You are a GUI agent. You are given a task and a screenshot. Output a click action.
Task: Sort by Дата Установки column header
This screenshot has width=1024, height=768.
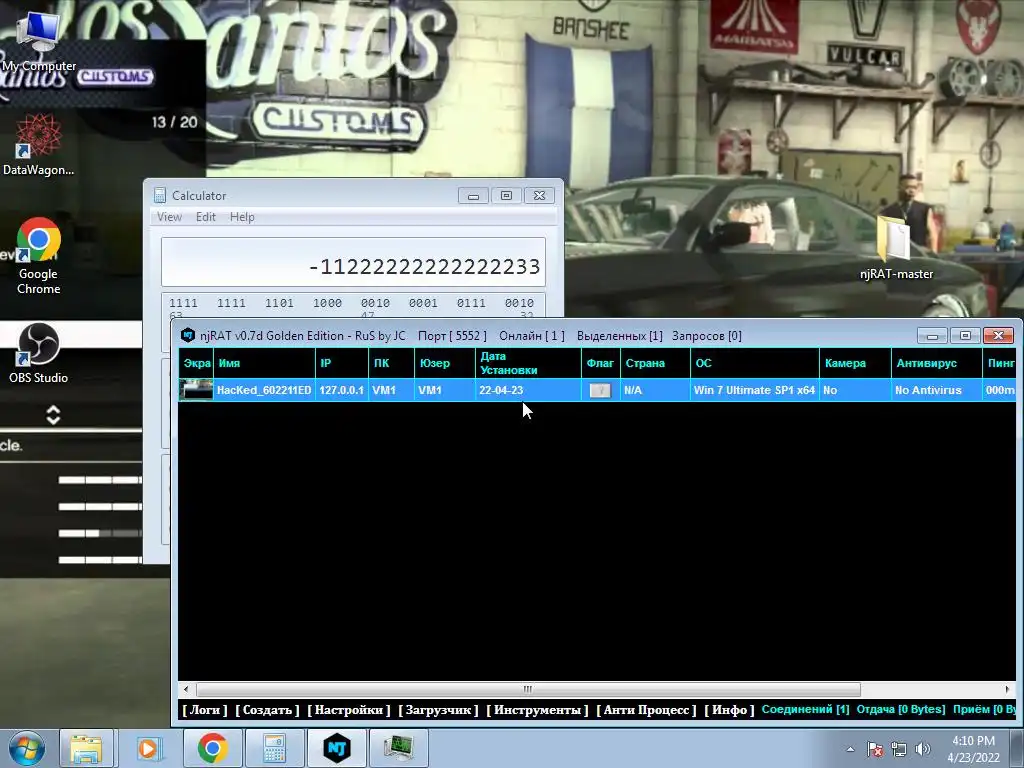tap(528, 363)
